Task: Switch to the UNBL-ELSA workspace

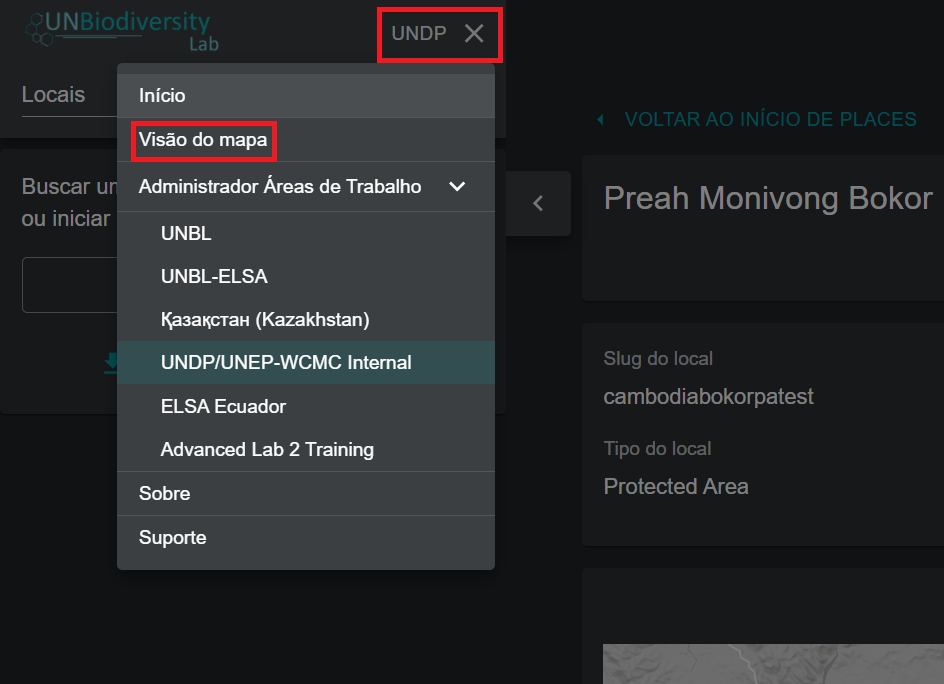Action: click(x=214, y=277)
